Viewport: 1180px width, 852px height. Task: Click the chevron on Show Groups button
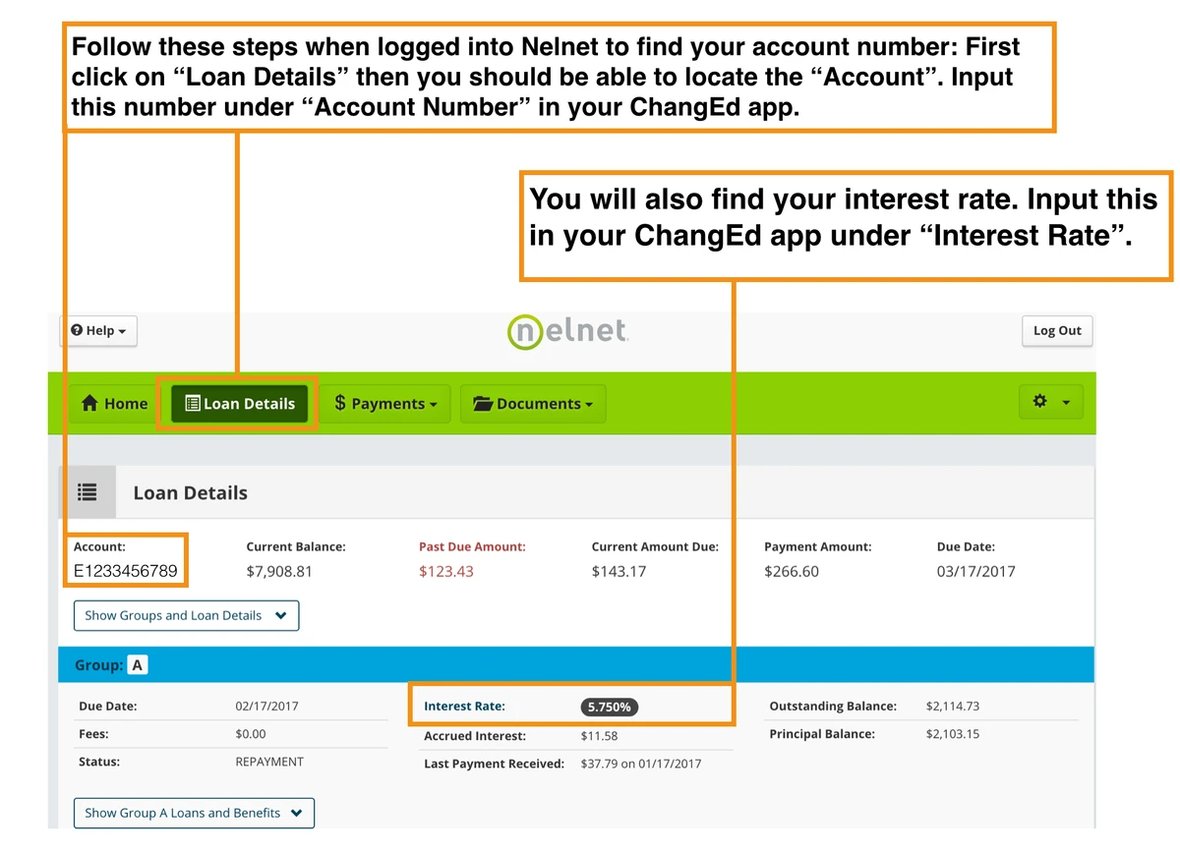click(281, 616)
